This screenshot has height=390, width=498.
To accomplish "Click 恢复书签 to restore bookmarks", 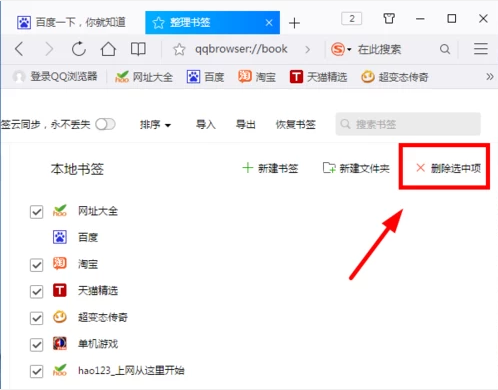I will click(x=296, y=125).
